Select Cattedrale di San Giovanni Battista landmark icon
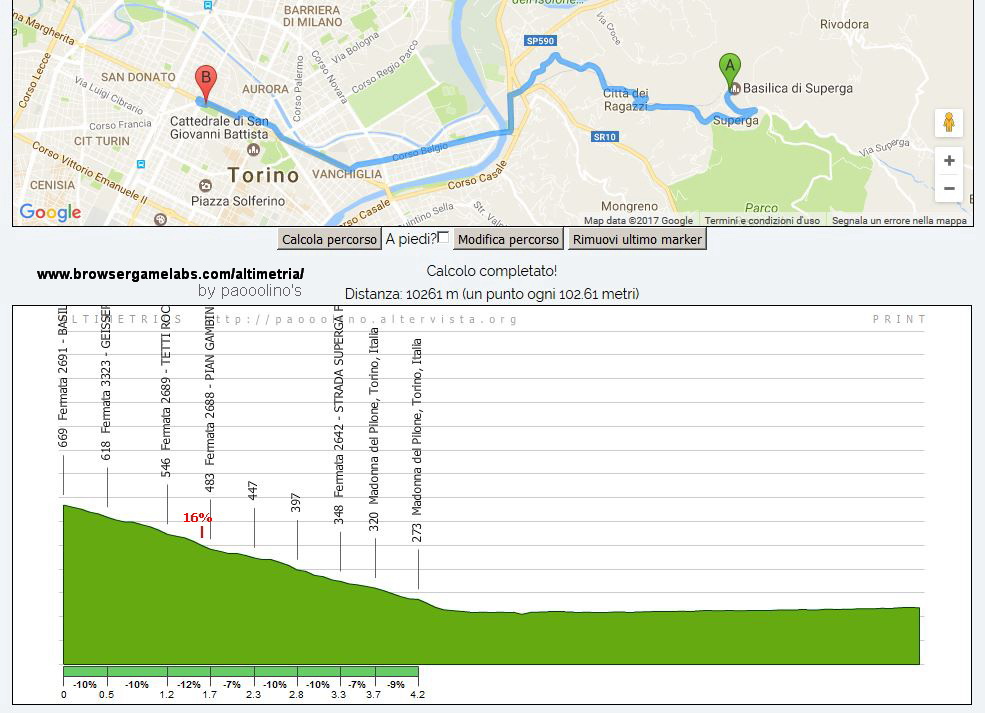The image size is (985, 713). coord(253,150)
